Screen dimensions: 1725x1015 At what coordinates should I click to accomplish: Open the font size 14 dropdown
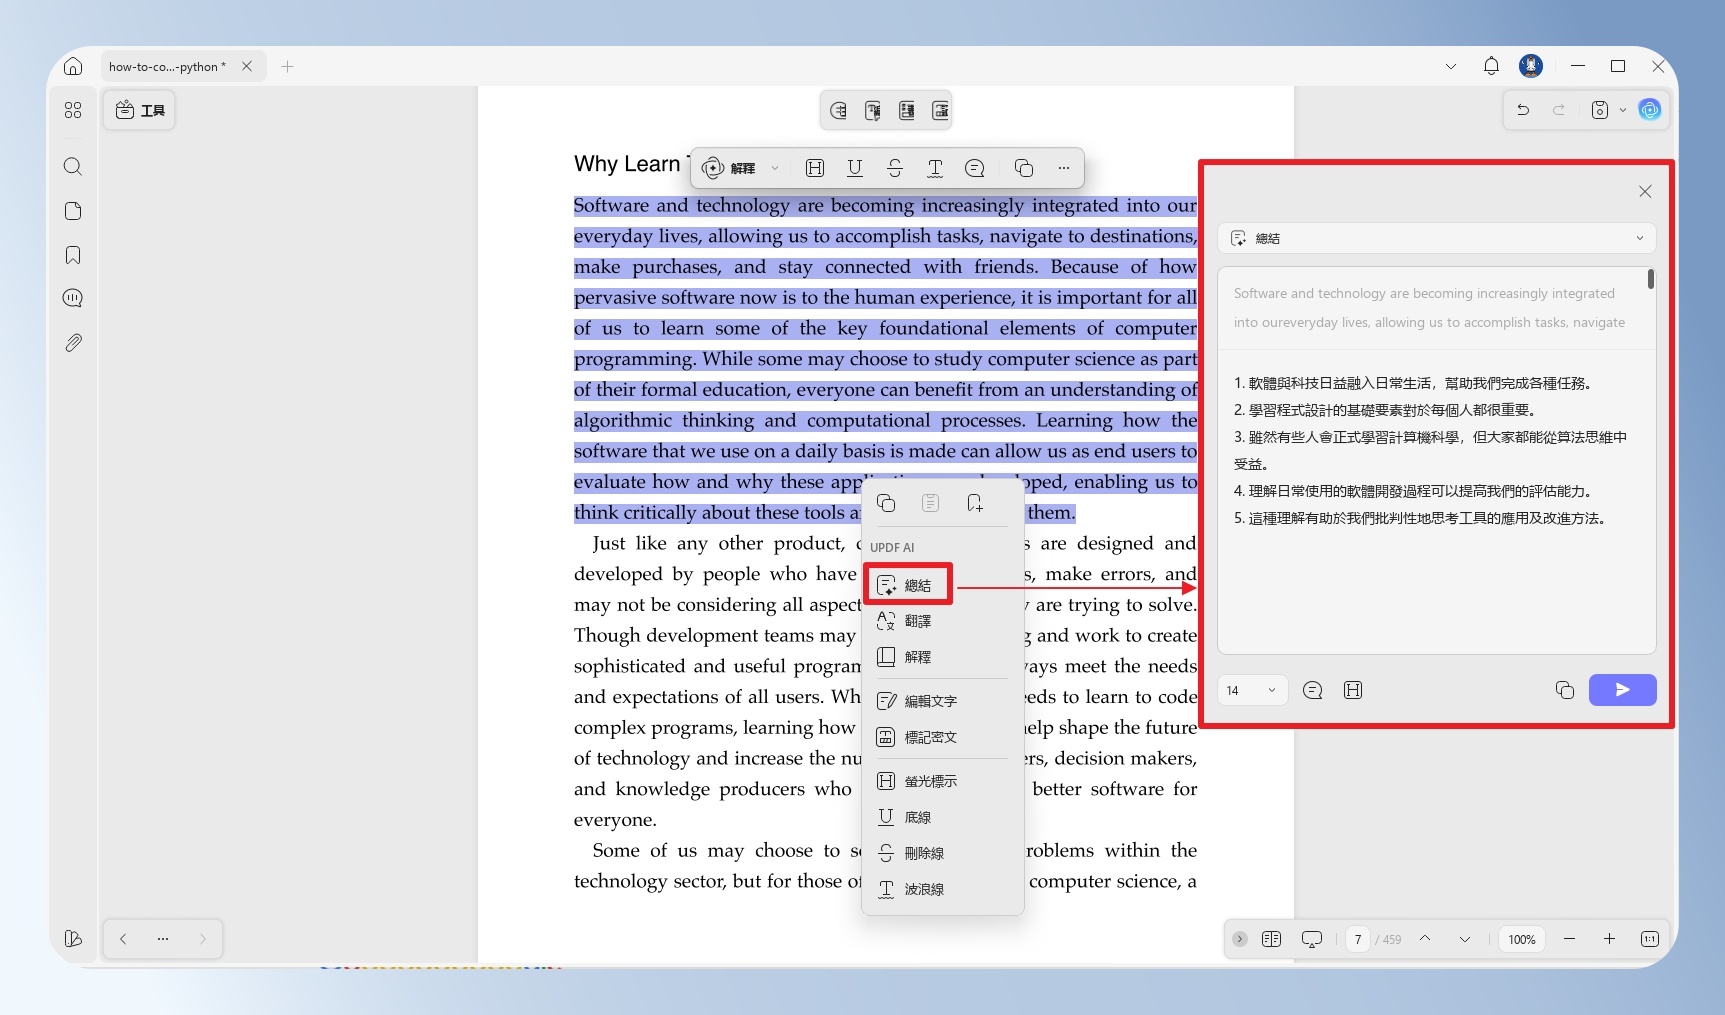tap(1252, 690)
